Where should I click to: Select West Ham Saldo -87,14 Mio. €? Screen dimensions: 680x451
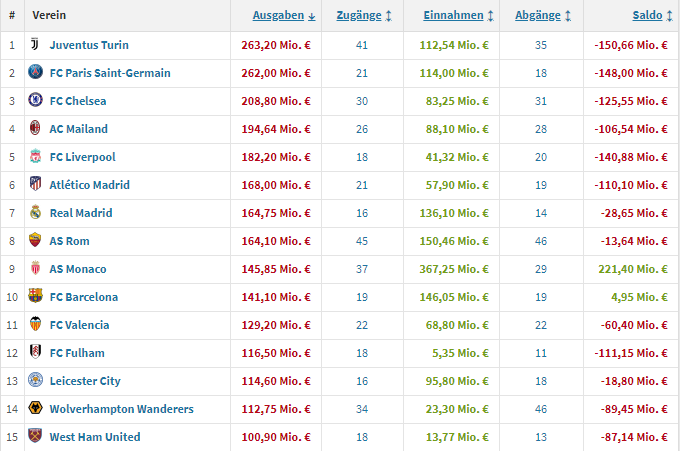[x=634, y=437]
